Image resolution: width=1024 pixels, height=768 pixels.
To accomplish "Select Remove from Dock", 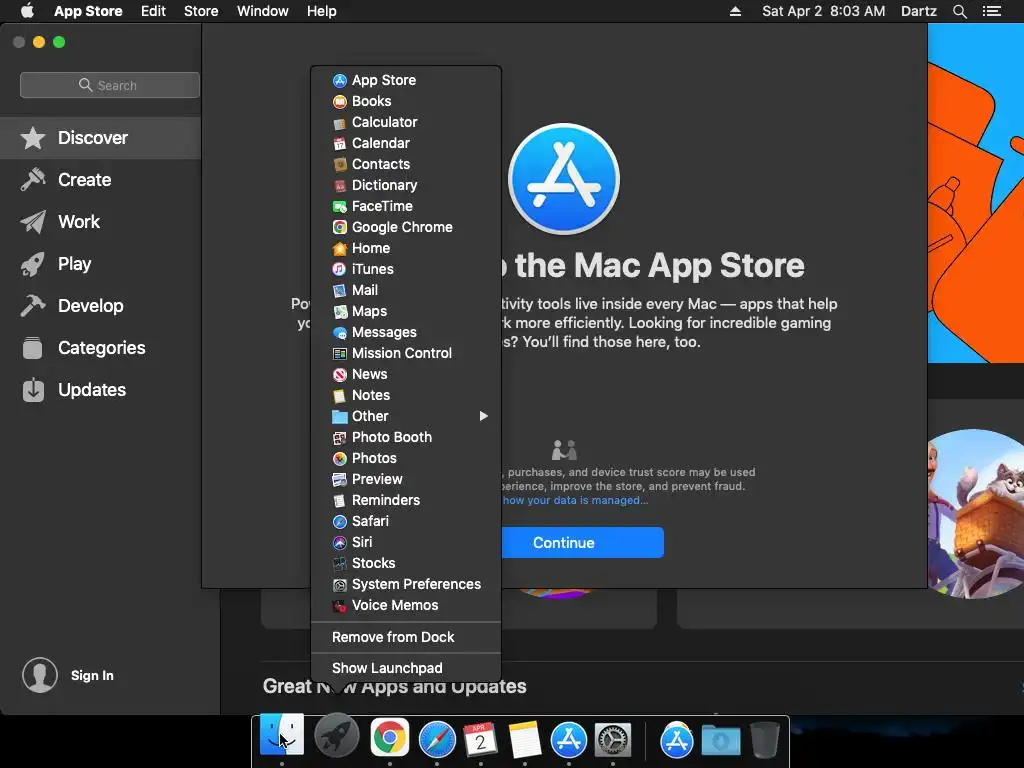I will (406, 637).
